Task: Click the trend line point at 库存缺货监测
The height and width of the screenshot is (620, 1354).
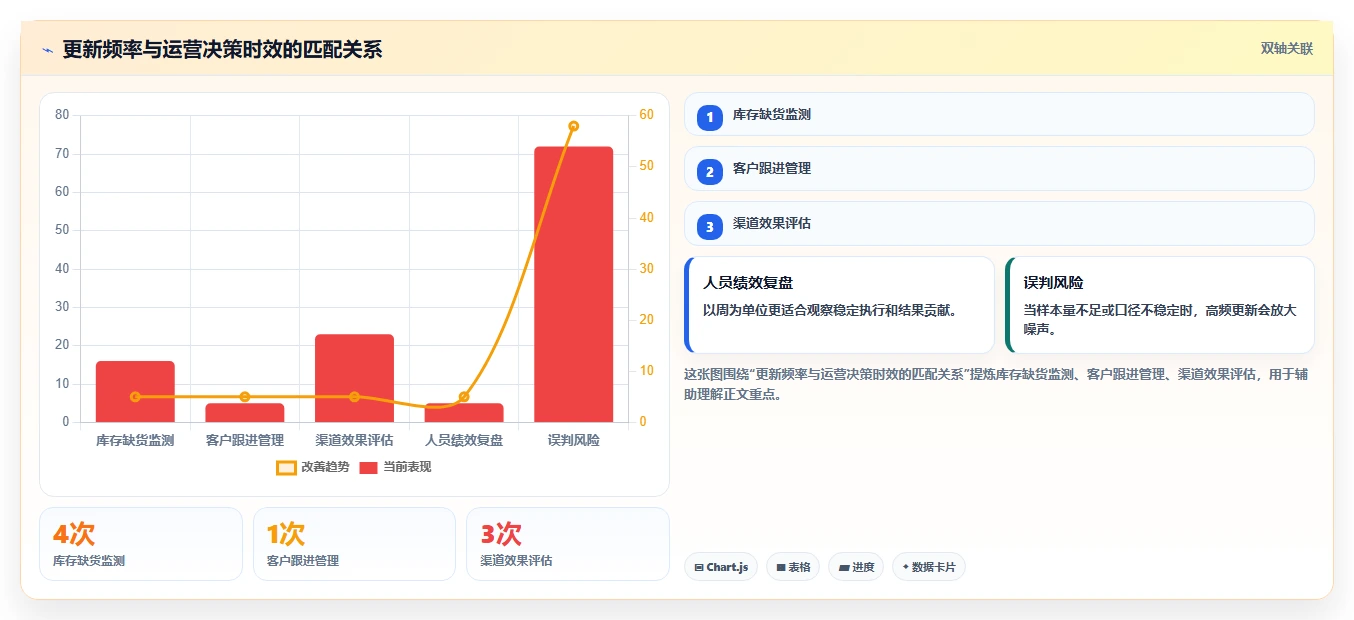Action: point(136,397)
